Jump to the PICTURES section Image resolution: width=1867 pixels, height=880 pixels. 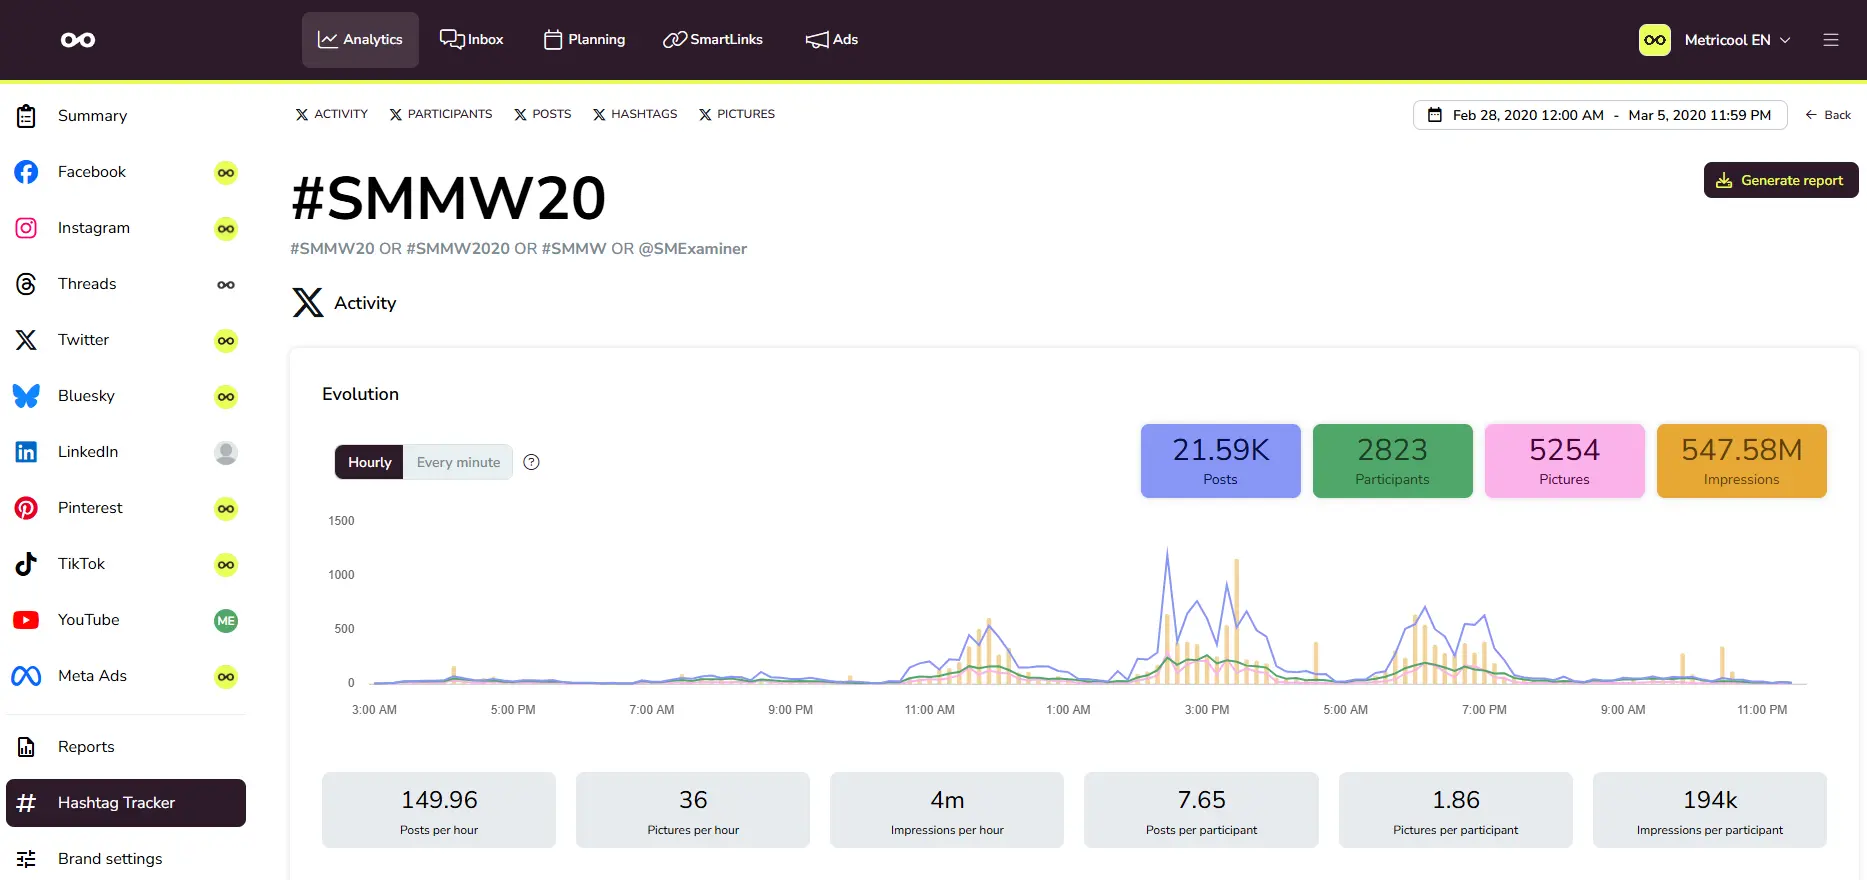tap(737, 114)
